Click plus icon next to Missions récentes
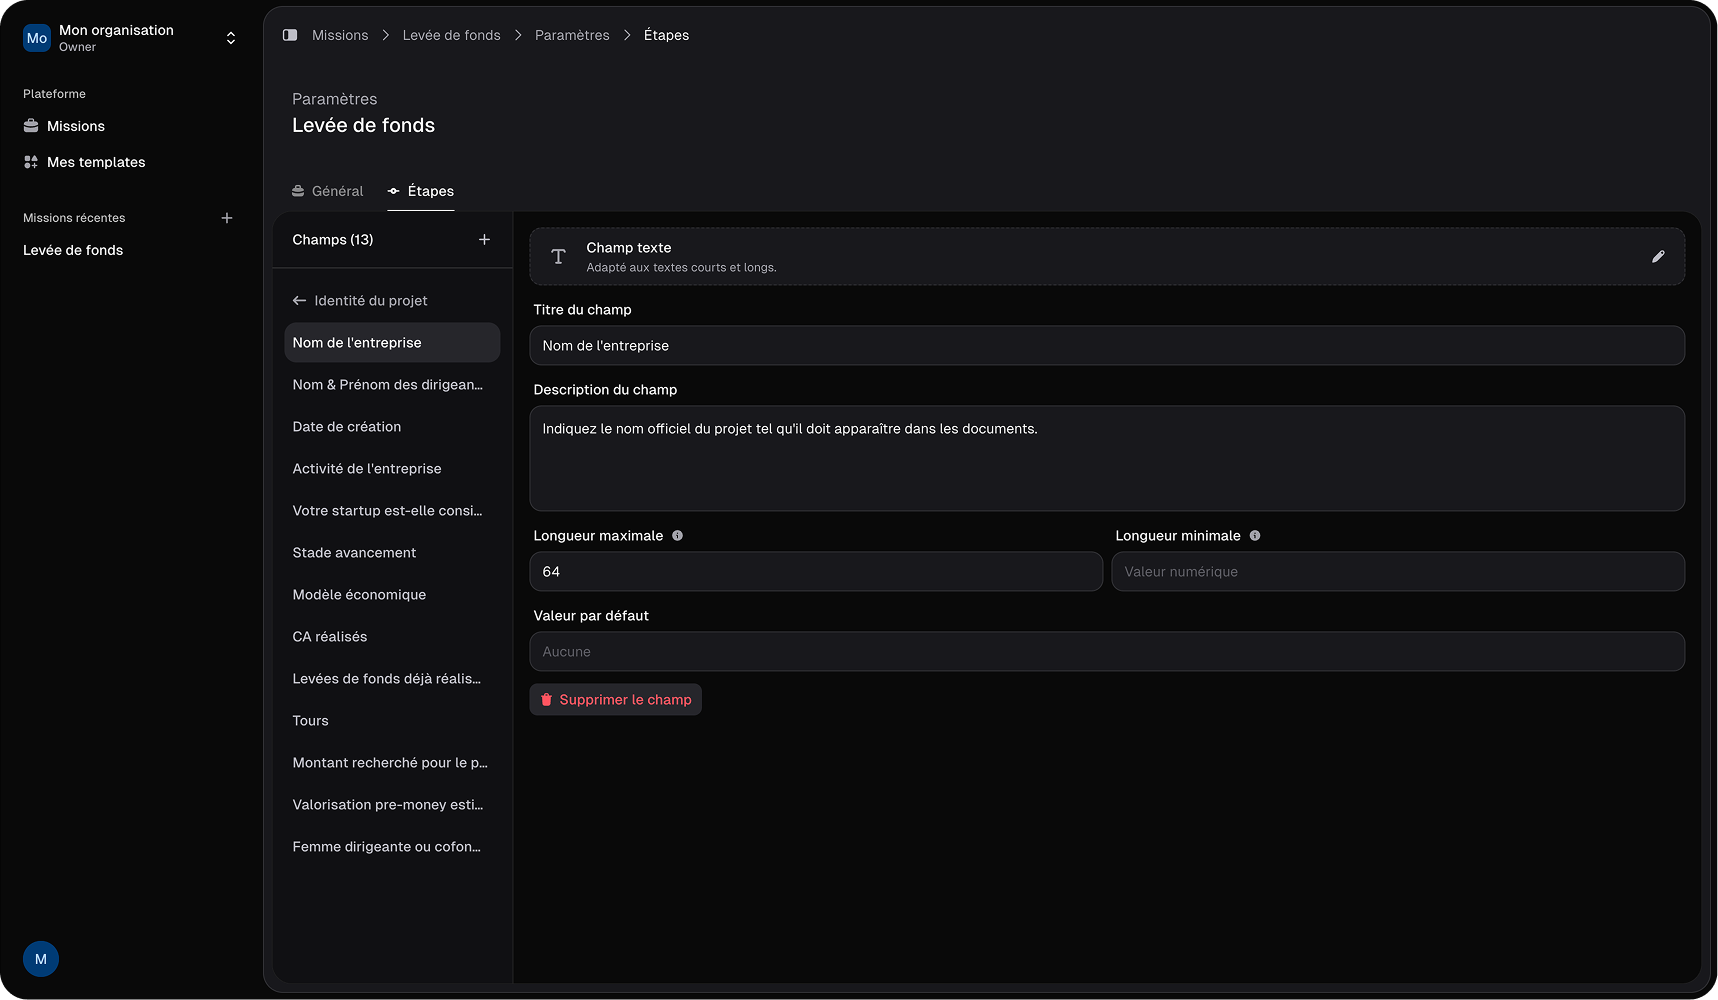Image resolution: width=1718 pixels, height=1000 pixels. click(227, 218)
